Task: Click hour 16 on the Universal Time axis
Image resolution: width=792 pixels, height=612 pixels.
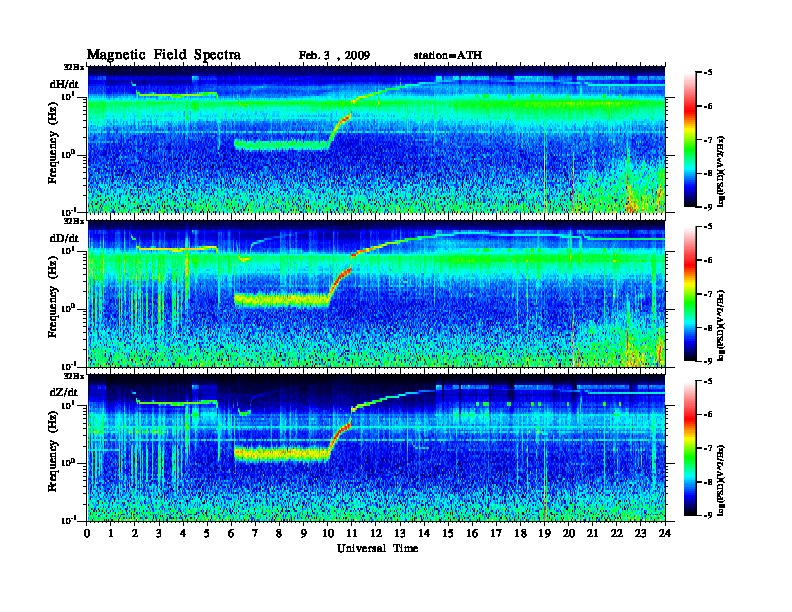Action: click(472, 533)
